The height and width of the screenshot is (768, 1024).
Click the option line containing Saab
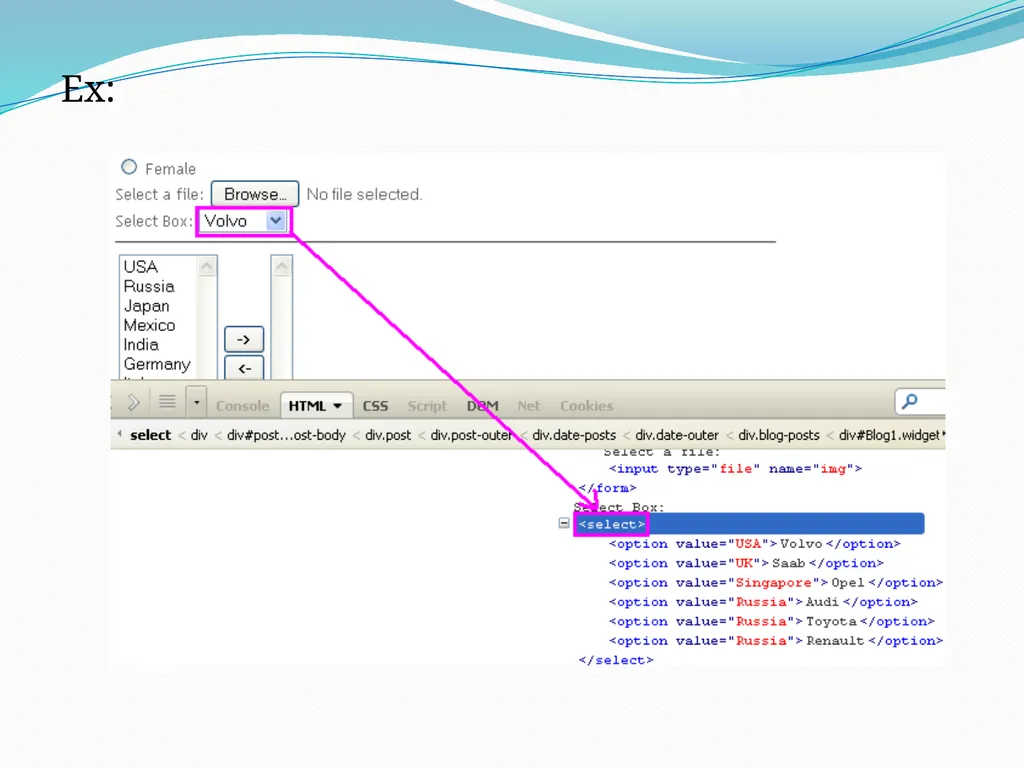click(x=746, y=563)
